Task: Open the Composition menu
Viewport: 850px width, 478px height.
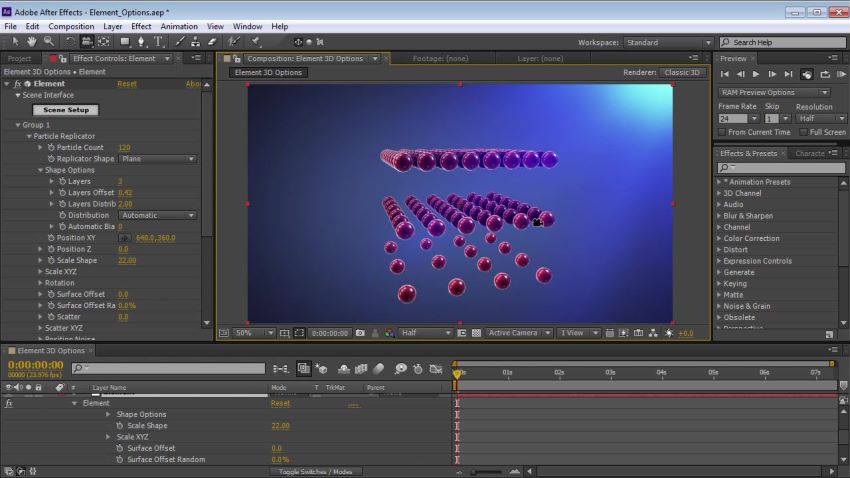Action: [x=71, y=26]
